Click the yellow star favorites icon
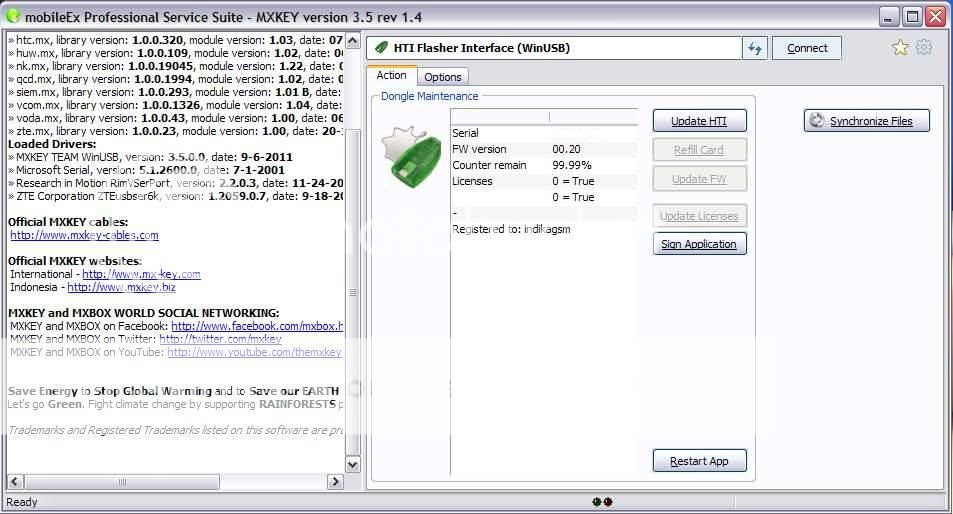This screenshot has width=953, height=514. [x=900, y=47]
